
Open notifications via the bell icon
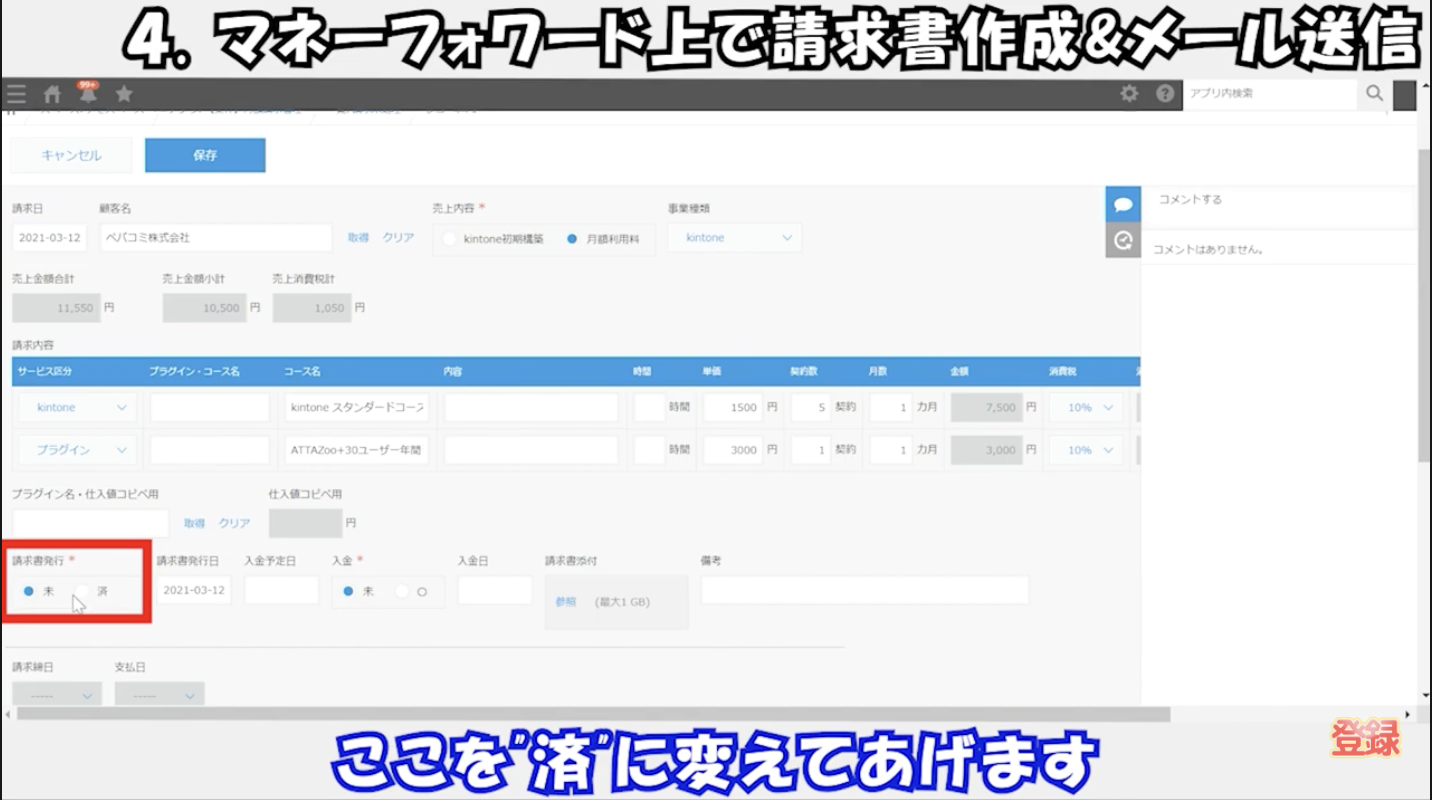(x=88, y=95)
